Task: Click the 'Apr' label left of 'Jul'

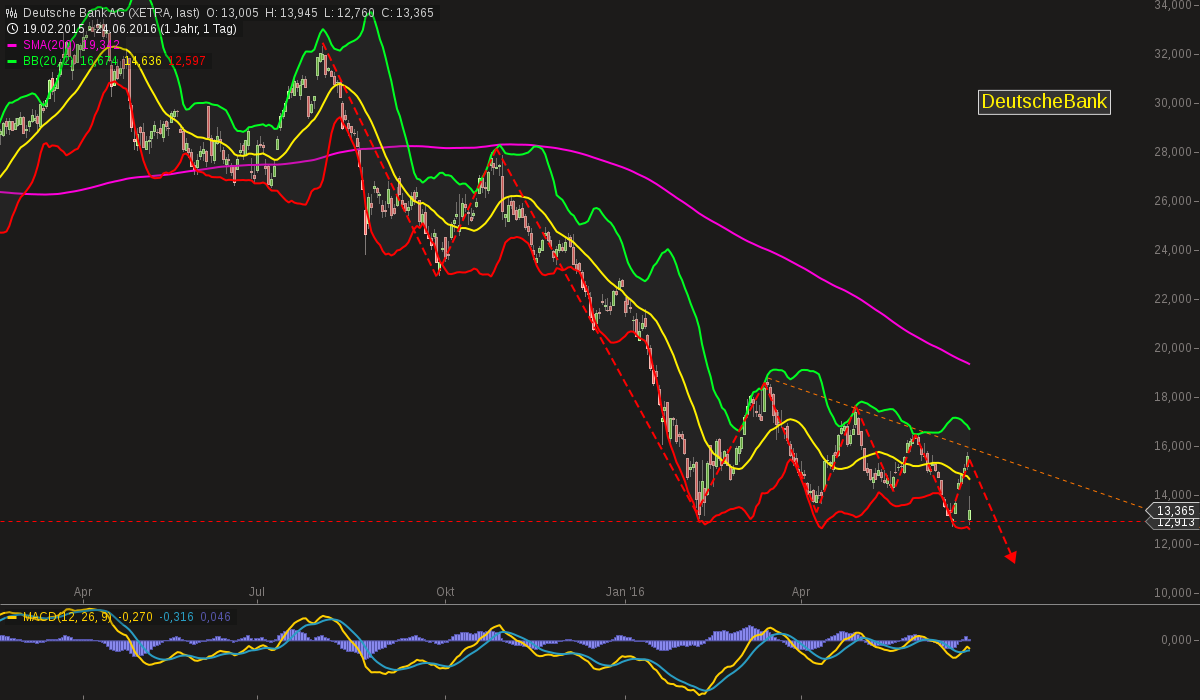Action: tap(83, 592)
